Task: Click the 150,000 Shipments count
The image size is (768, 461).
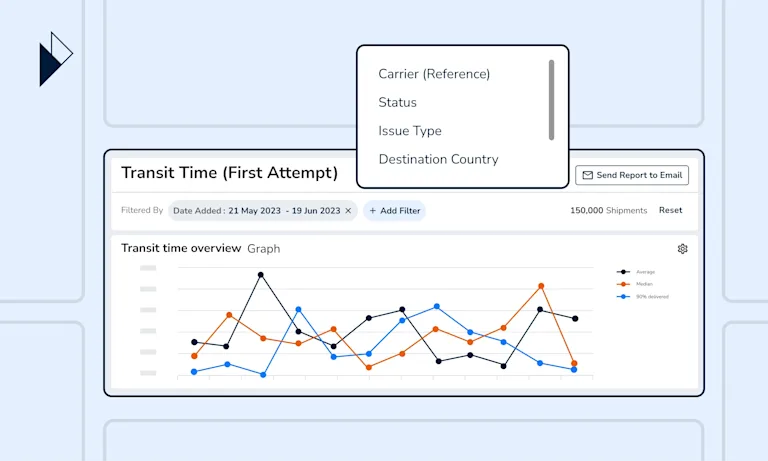Action: (x=608, y=211)
